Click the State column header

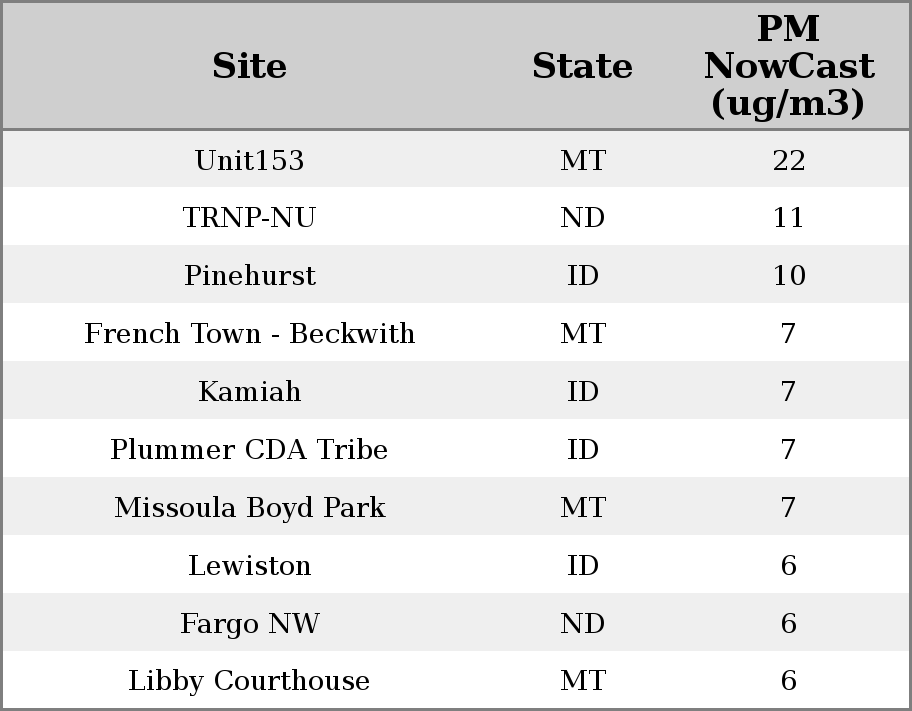582,67
